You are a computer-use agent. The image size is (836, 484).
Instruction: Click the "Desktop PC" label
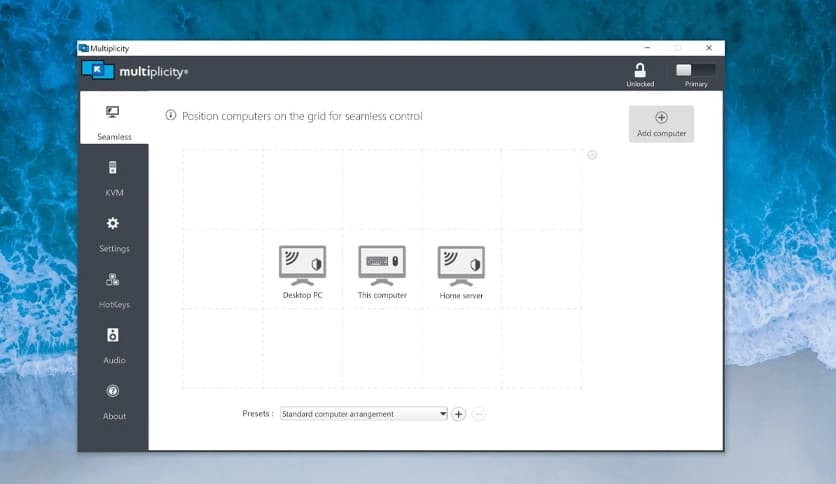[302, 295]
